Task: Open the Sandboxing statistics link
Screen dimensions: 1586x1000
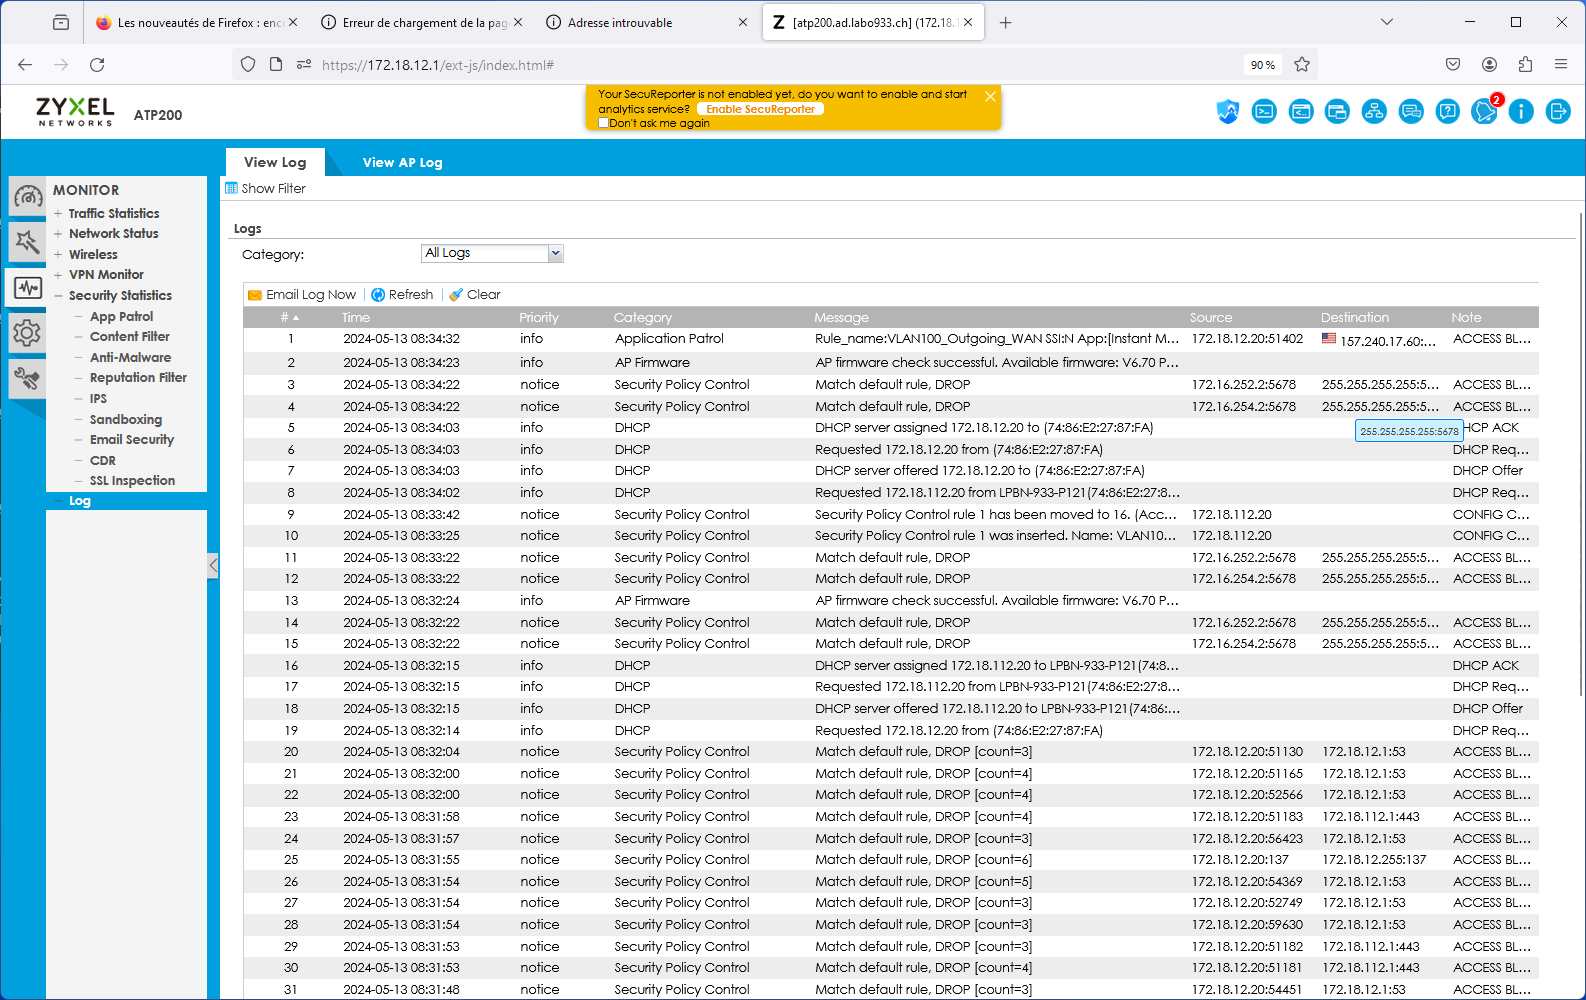Action: 125,420
